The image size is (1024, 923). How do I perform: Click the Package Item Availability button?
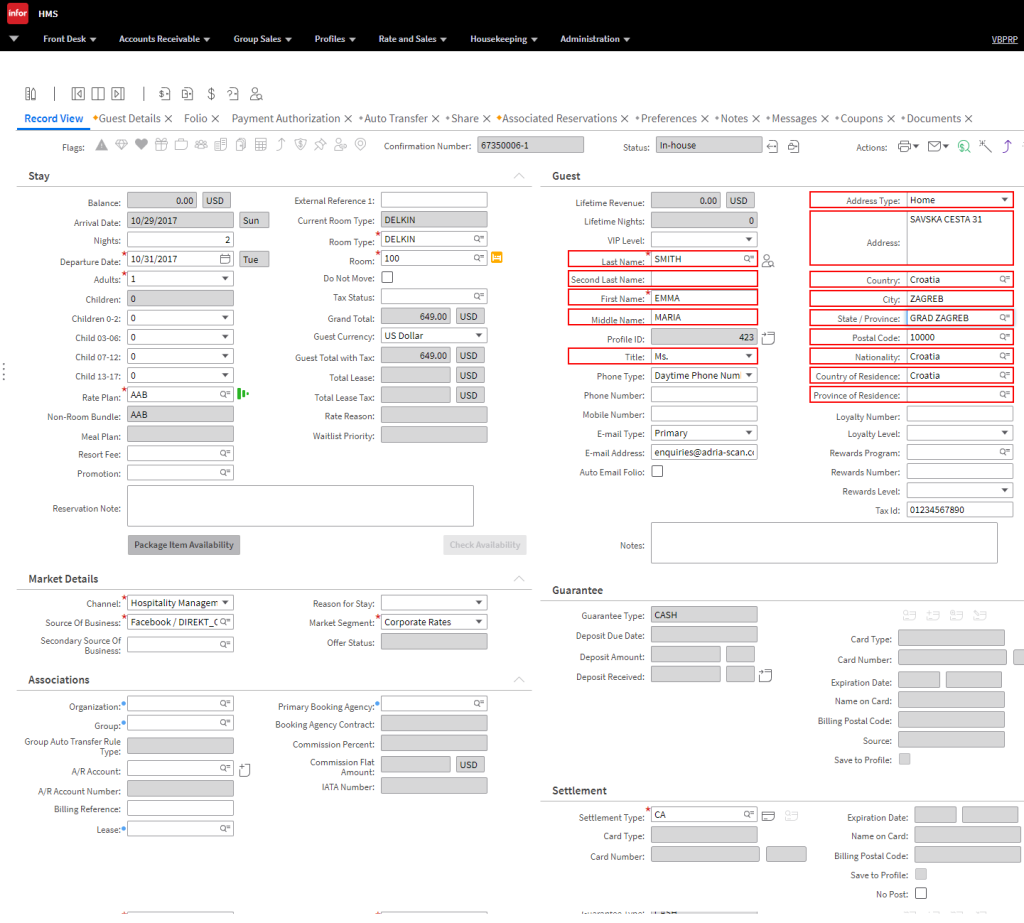point(184,545)
